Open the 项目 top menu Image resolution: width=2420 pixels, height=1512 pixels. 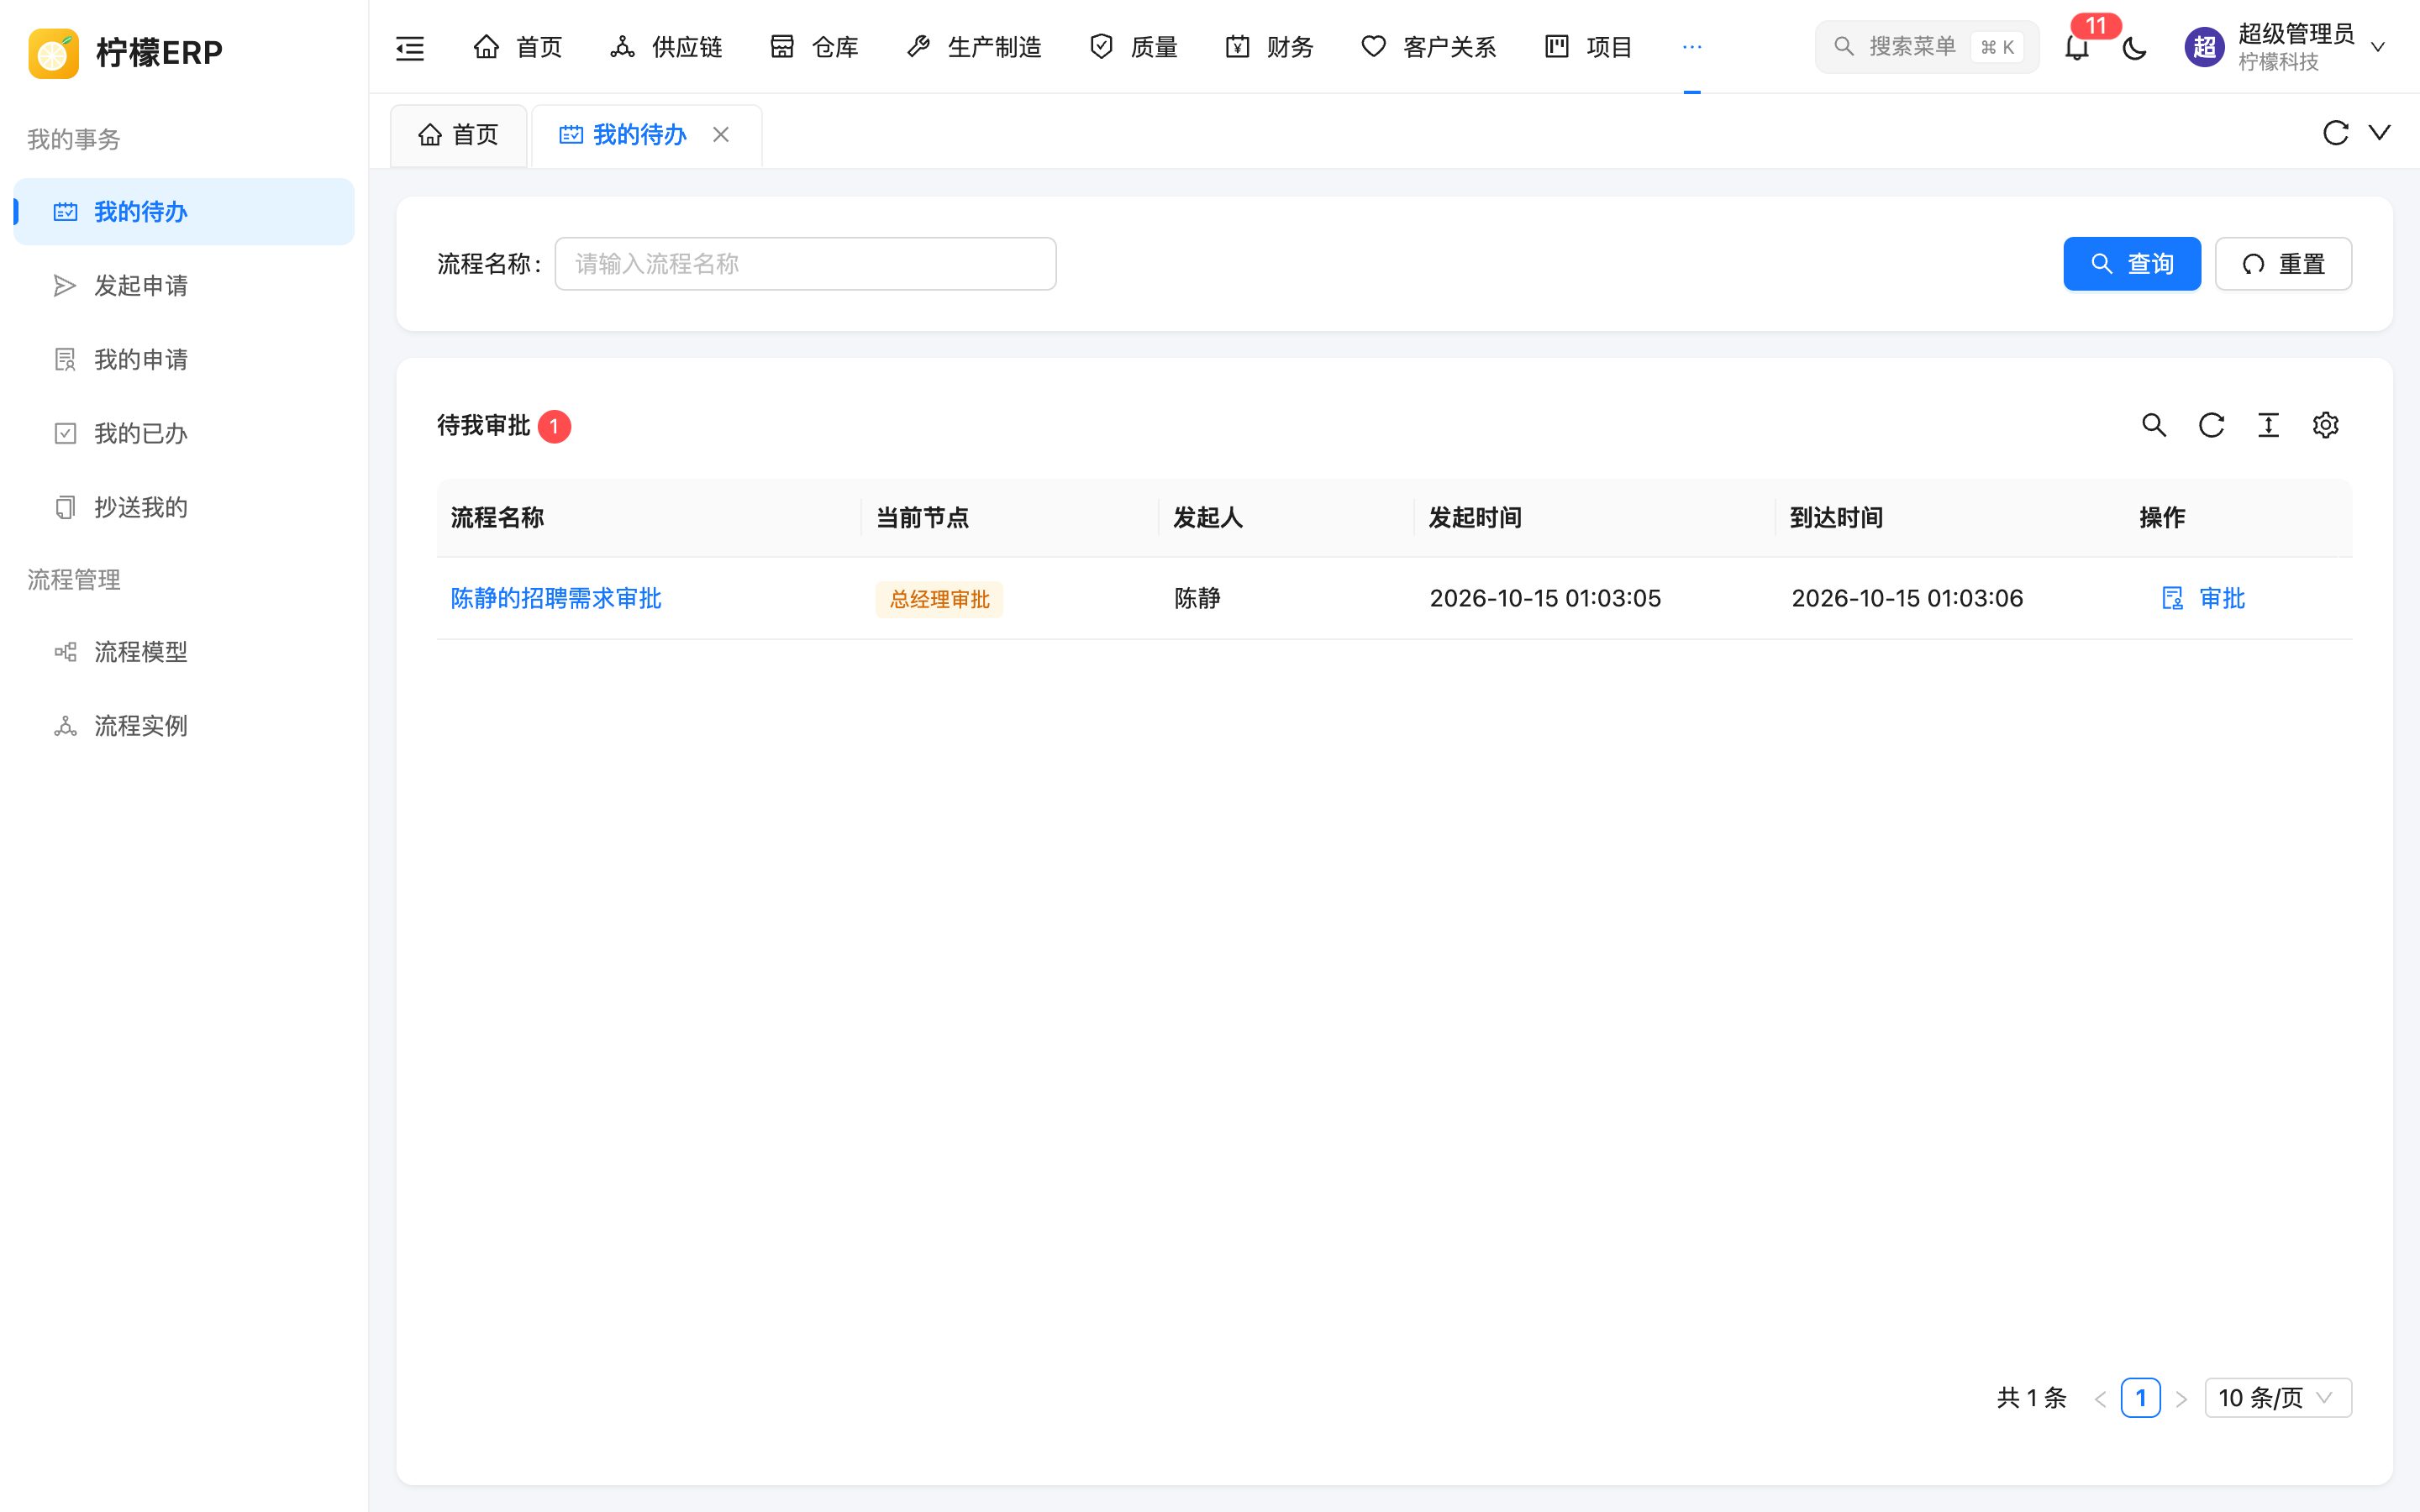(1588, 47)
